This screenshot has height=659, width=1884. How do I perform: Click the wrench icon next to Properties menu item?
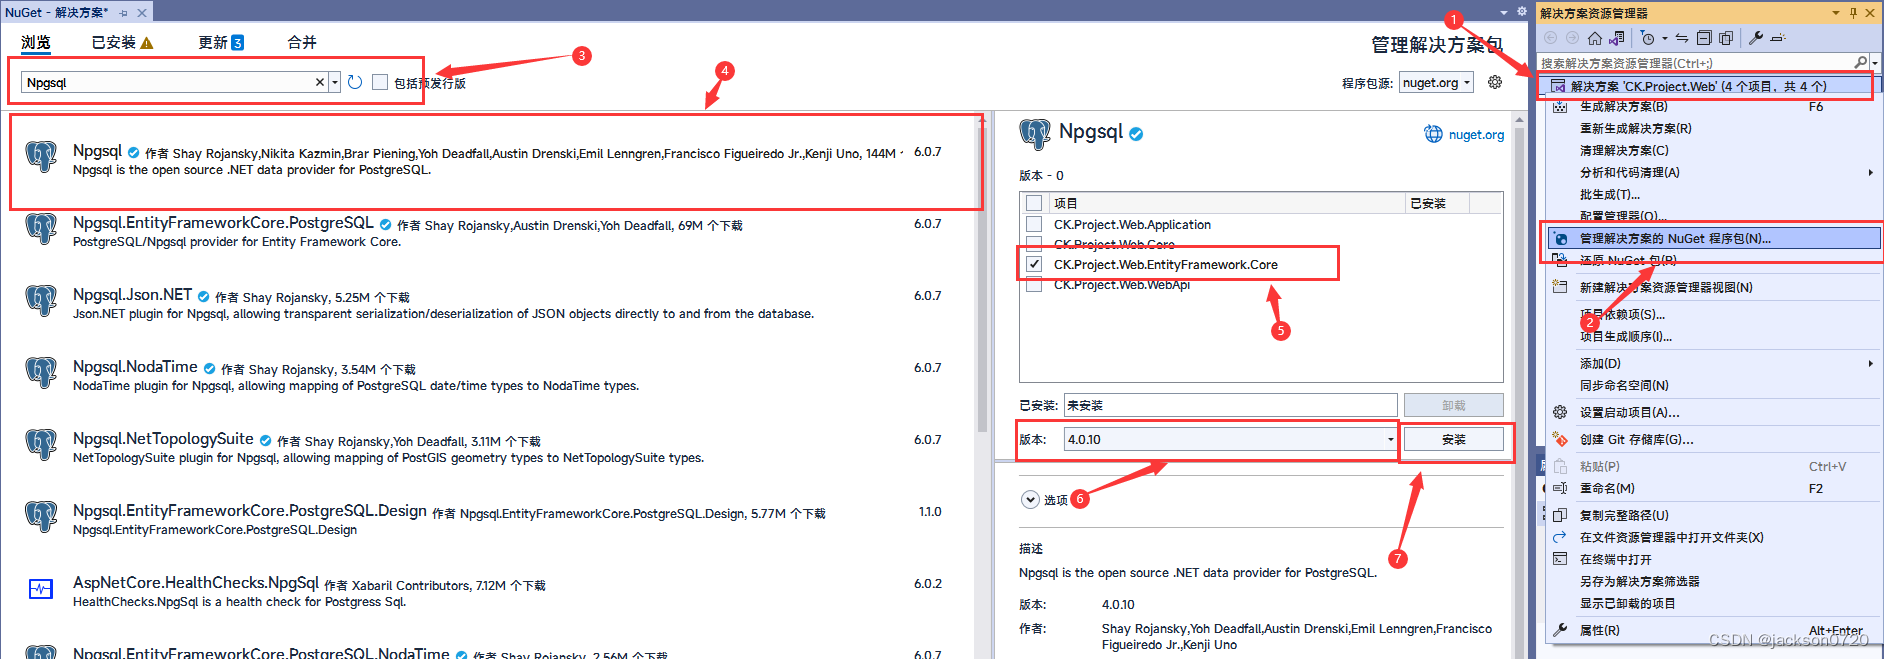(1560, 630)
